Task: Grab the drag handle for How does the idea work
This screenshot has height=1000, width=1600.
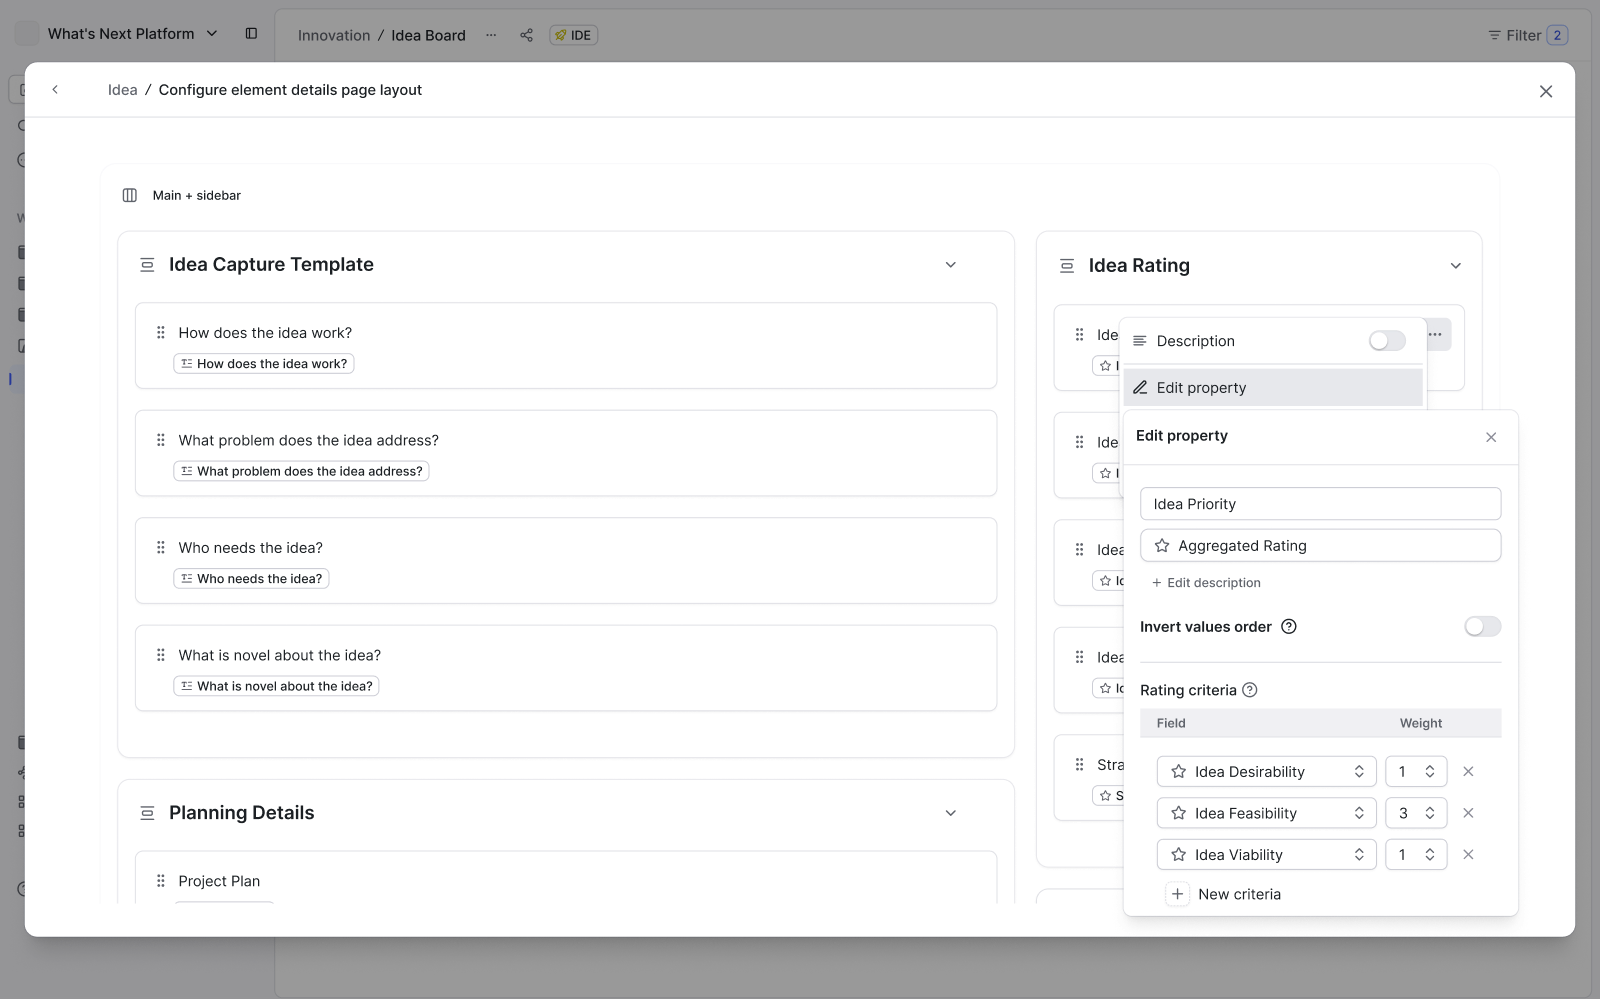Action: (161, 332)
